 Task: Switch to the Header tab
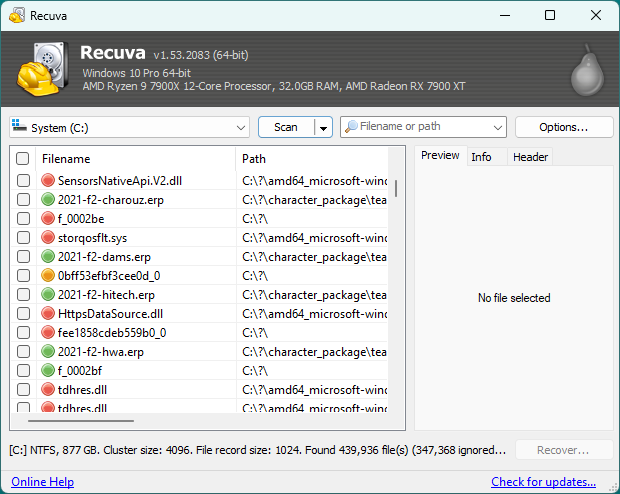(x=530, y=157)
